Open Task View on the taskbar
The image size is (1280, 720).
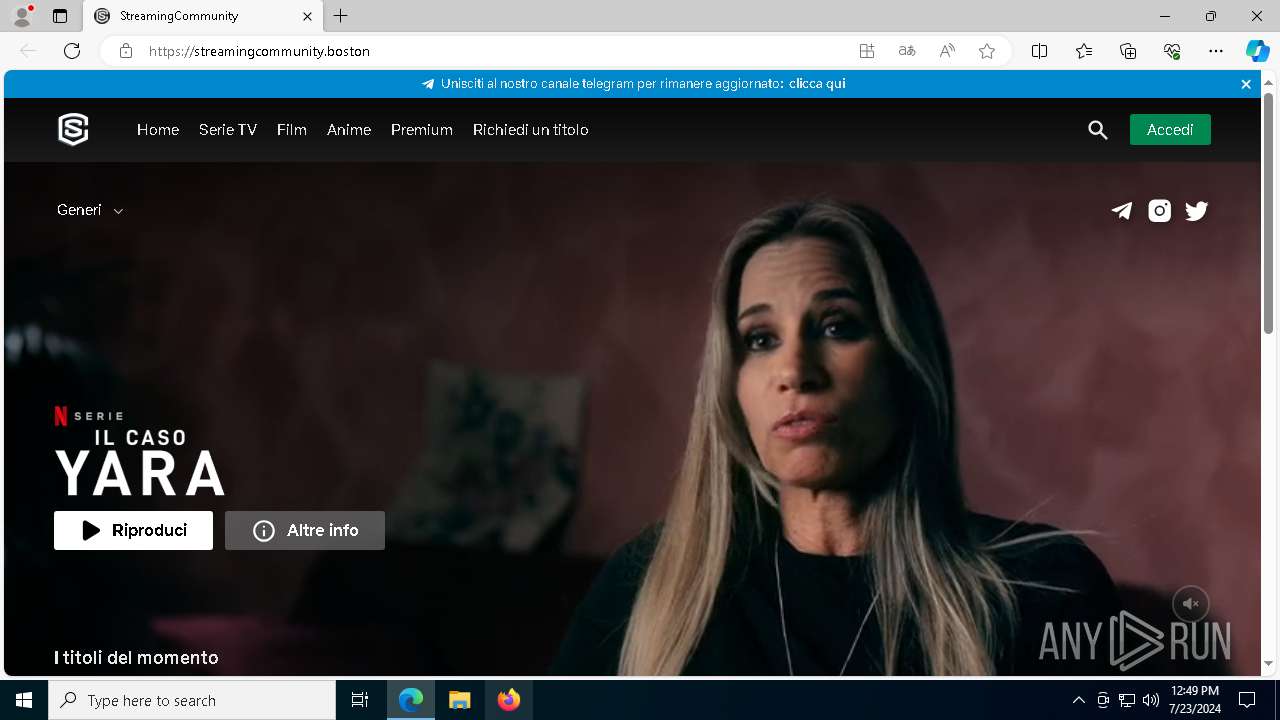tap(360, 700)
